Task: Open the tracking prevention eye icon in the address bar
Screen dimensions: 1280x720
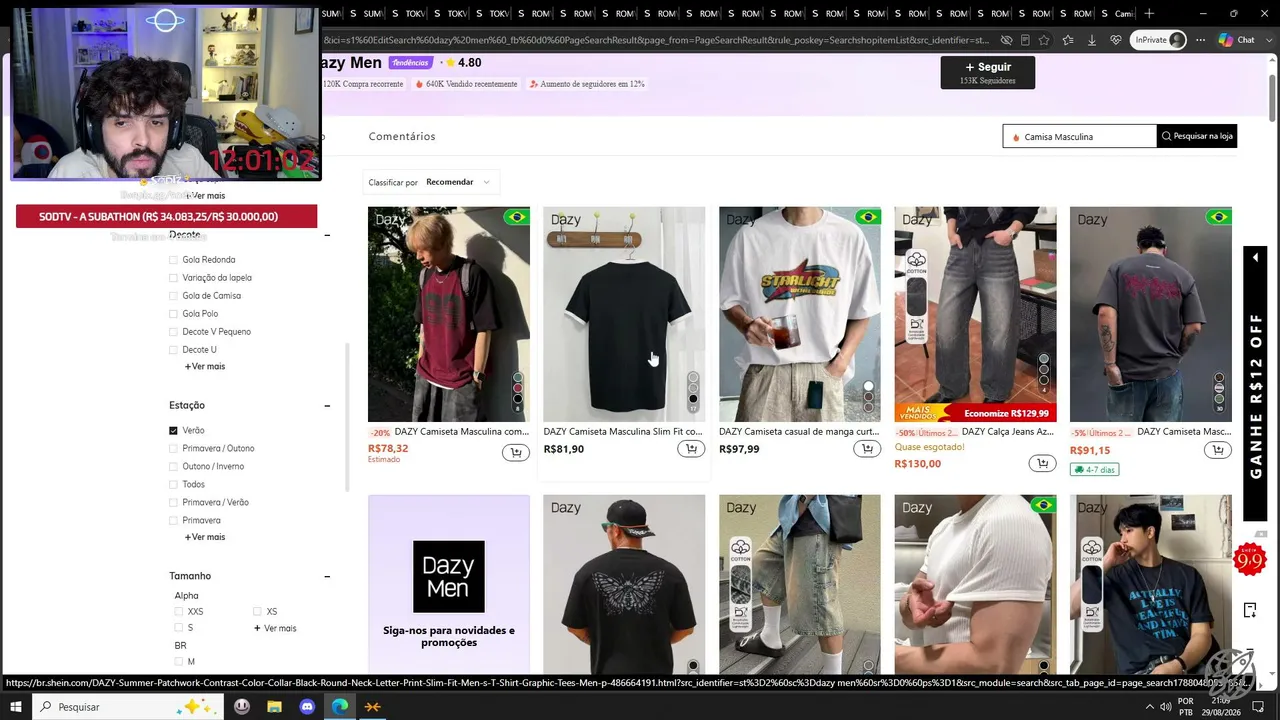Action: click(x=1007, y=40)
